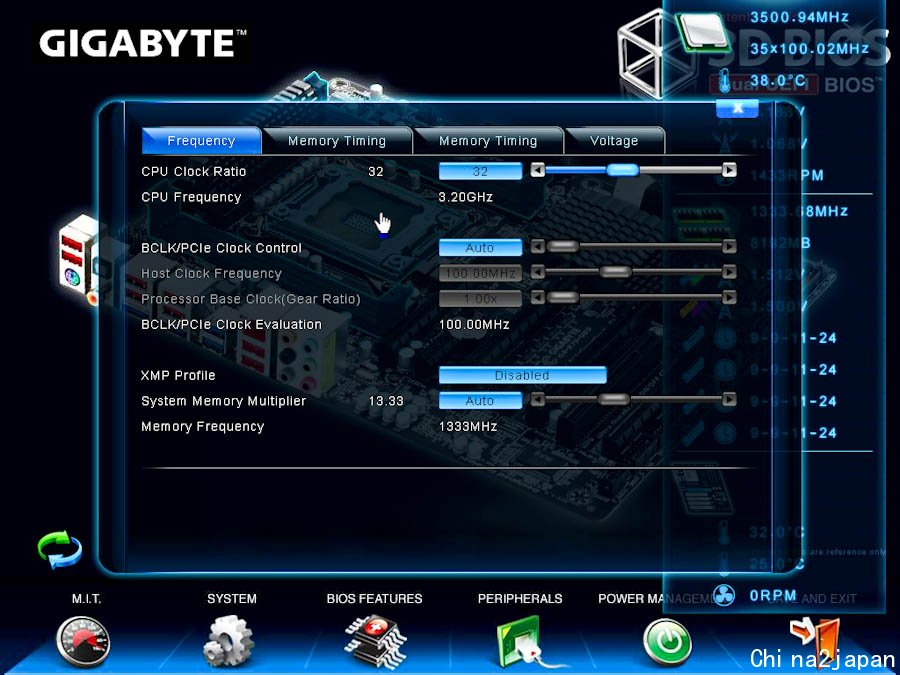Click the CPU Clock Ratio slider handle
The height and width of the screenshot is (675, 900).
623,170
